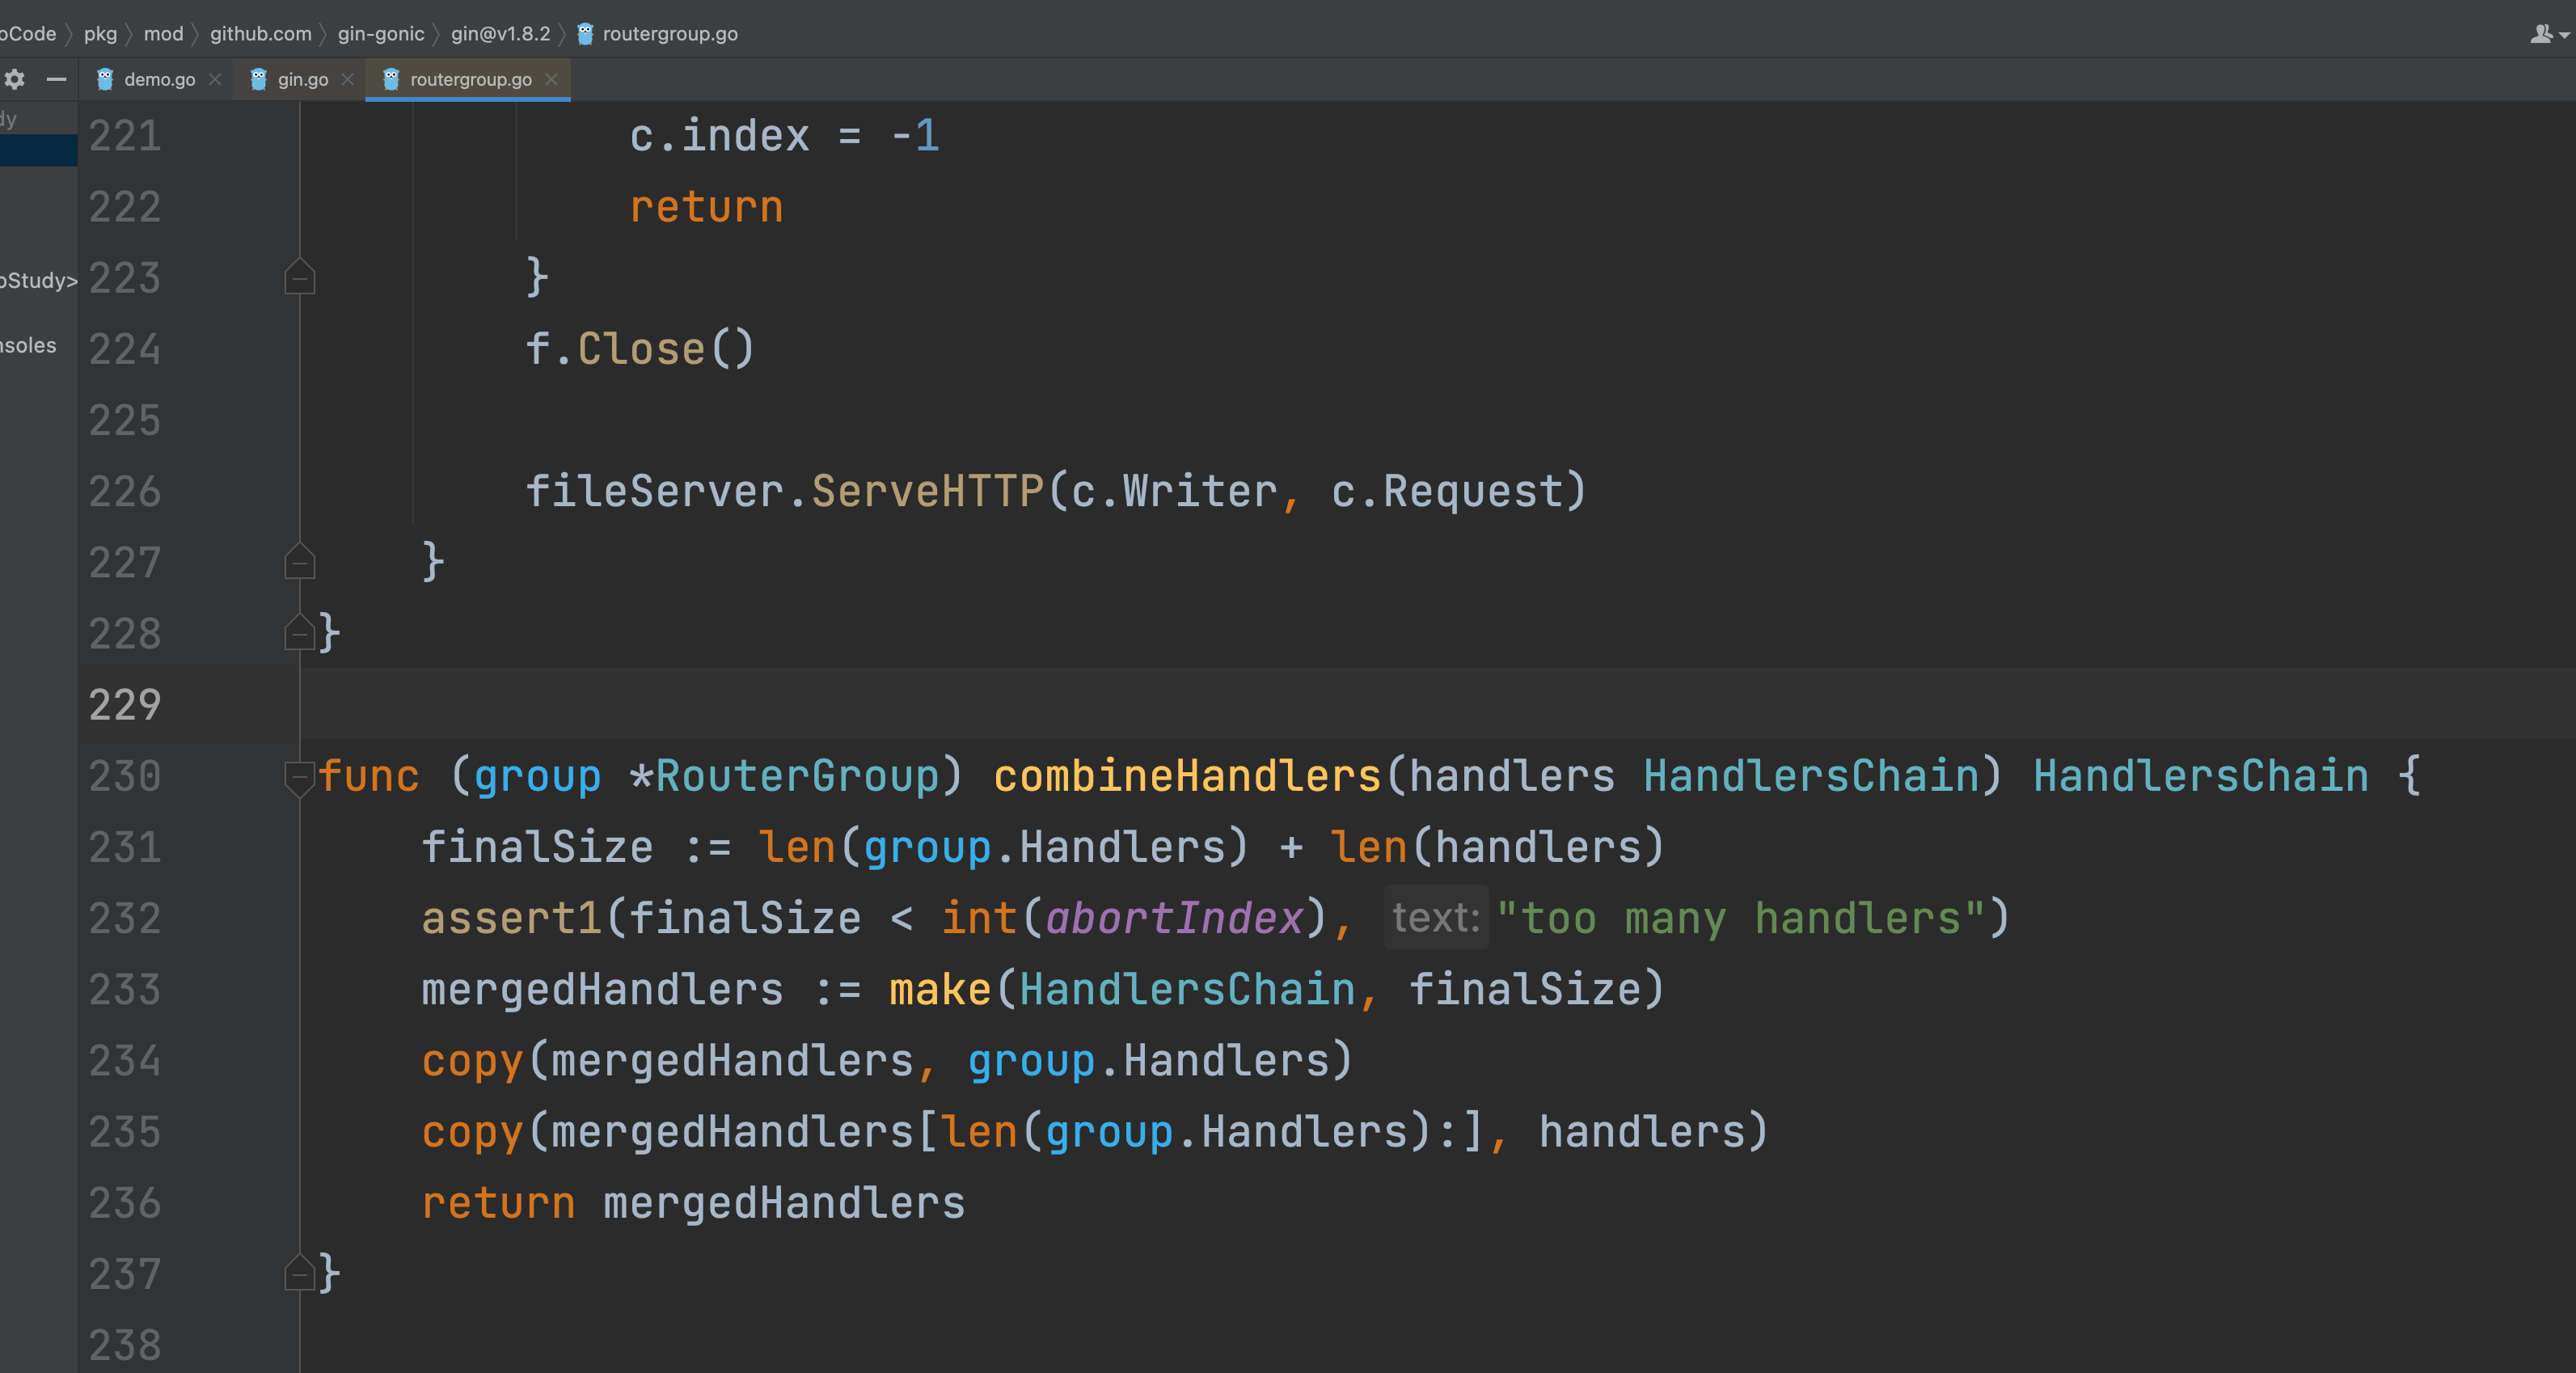Click Go gopher icon on demo.go tab
2576x1373 pixels.
(x=105, y=79)
